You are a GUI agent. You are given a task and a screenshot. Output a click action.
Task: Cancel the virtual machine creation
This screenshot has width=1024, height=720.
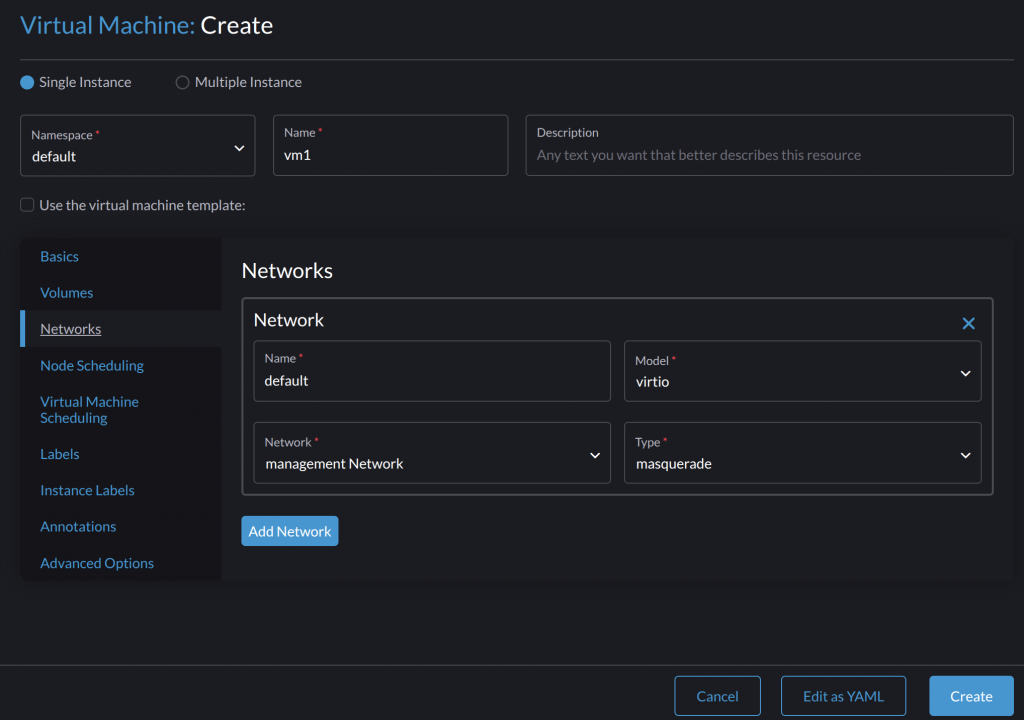(x=717, y=696)
